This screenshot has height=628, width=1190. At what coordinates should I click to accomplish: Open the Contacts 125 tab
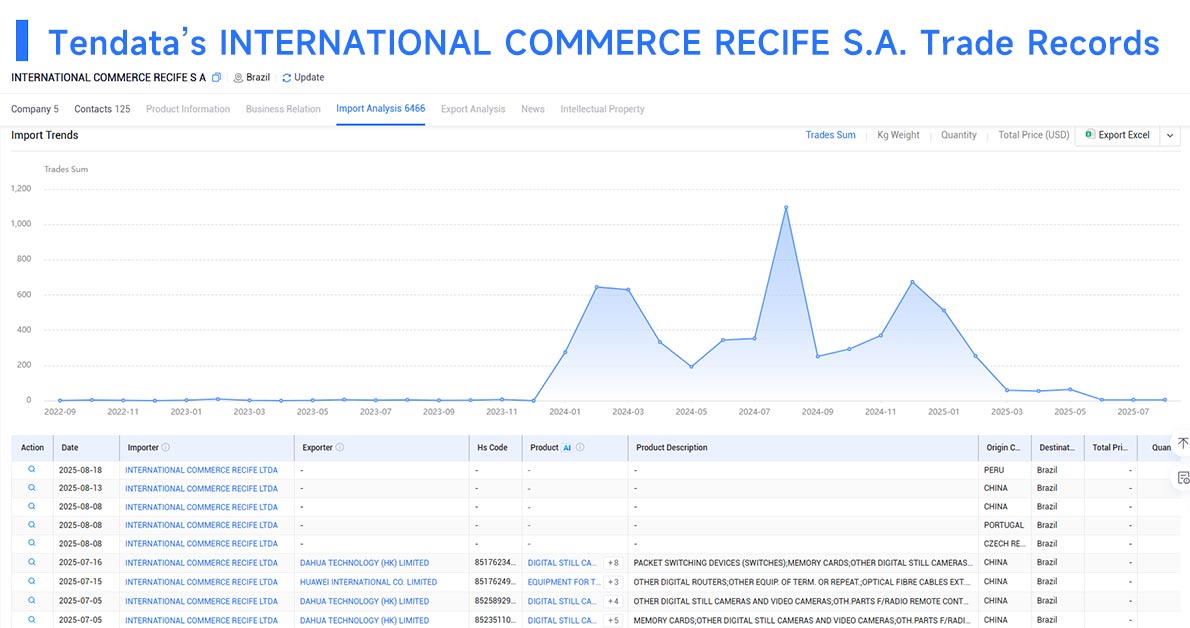pos(102,109)
